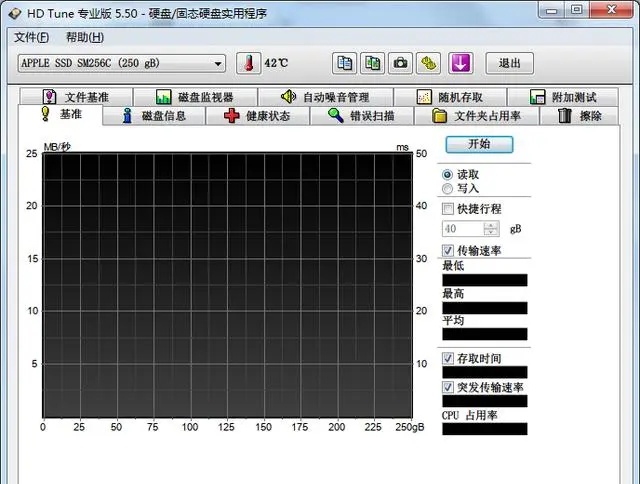Viewport: 640px width, 484px height.
Task: Open the 错误扫描 tab
Action: 361,115
